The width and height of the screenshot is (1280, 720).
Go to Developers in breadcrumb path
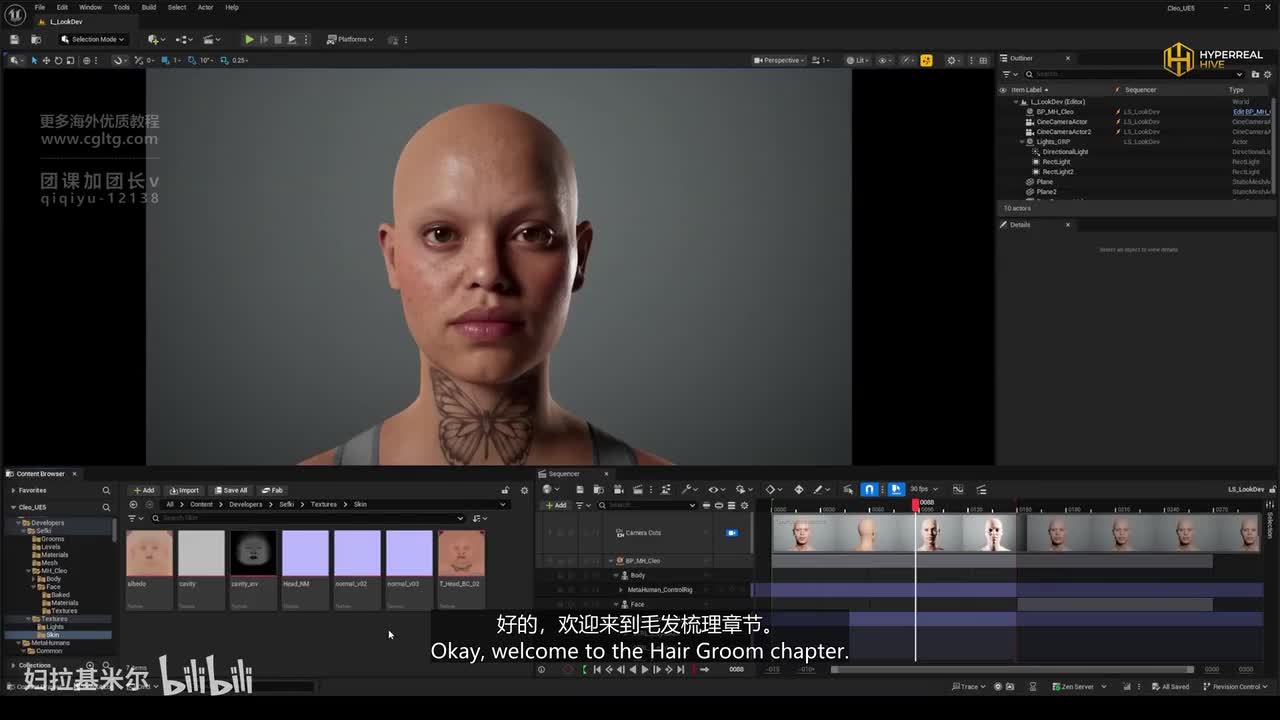(246, 504)
